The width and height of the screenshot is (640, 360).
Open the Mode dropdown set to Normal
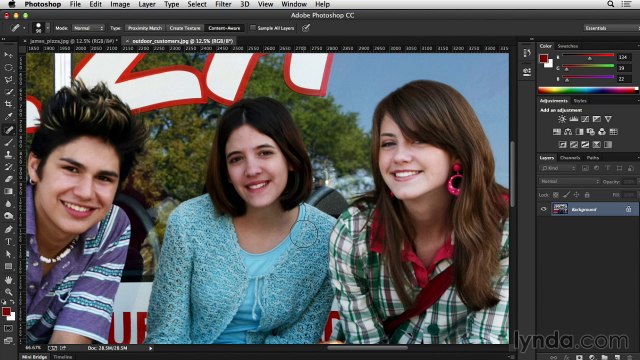(x=88, y=28)
